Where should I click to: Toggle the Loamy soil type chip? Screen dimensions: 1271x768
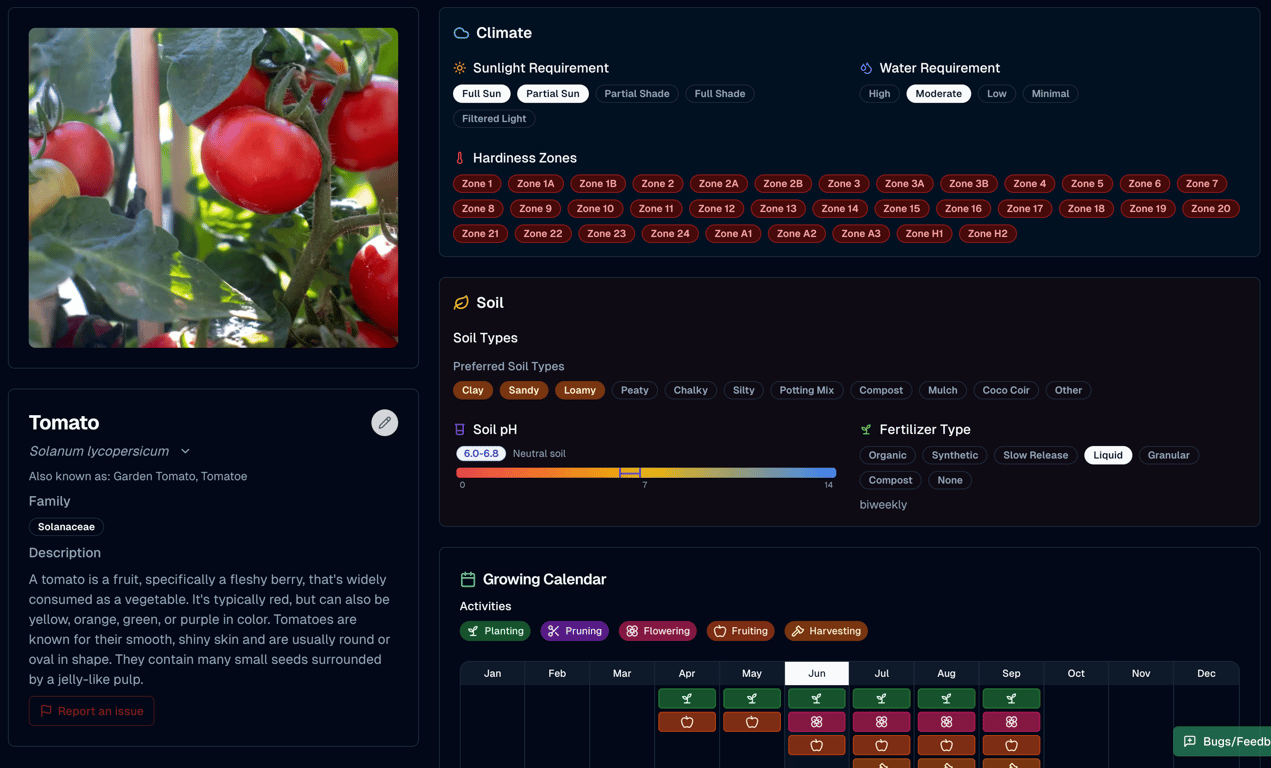[x=580, y=390]
